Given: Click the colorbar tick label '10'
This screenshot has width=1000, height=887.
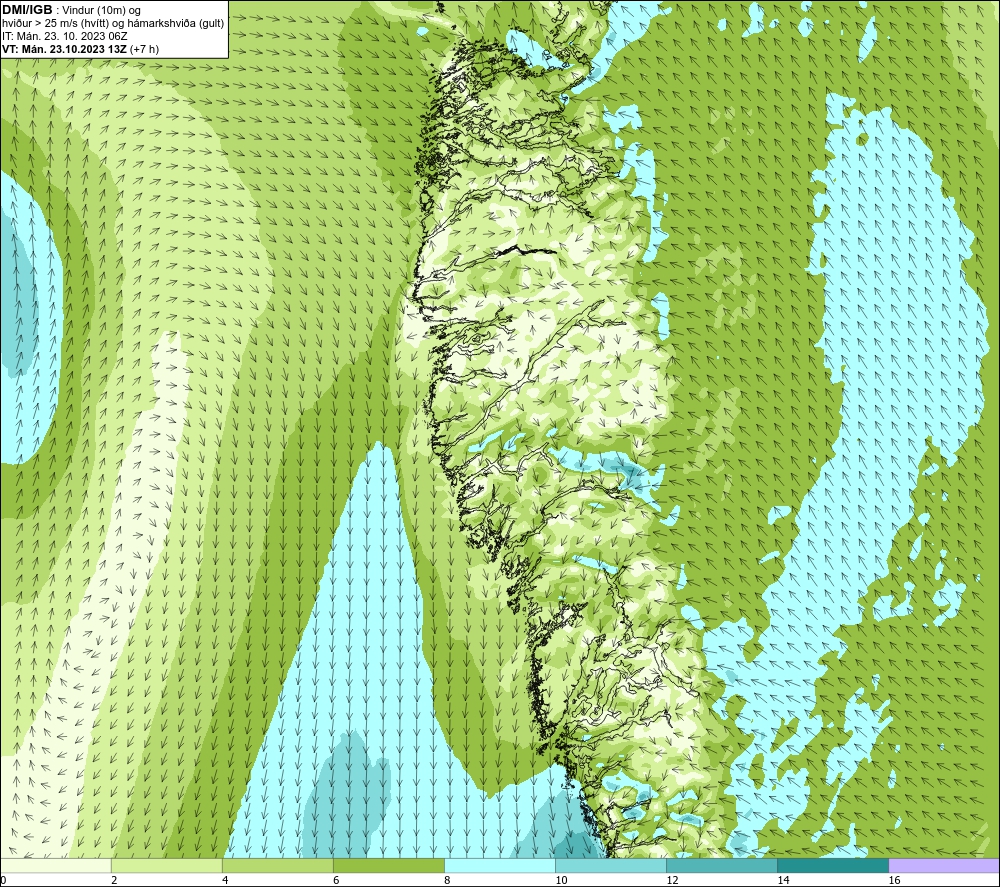Looking at the screenshot, I should [x=561, y=881].
